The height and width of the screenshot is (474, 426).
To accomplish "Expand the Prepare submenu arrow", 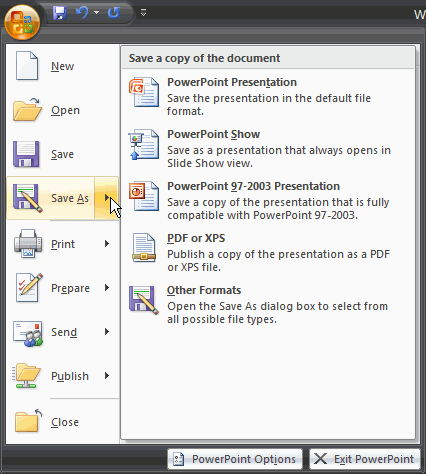I will [x=107, y=288].
